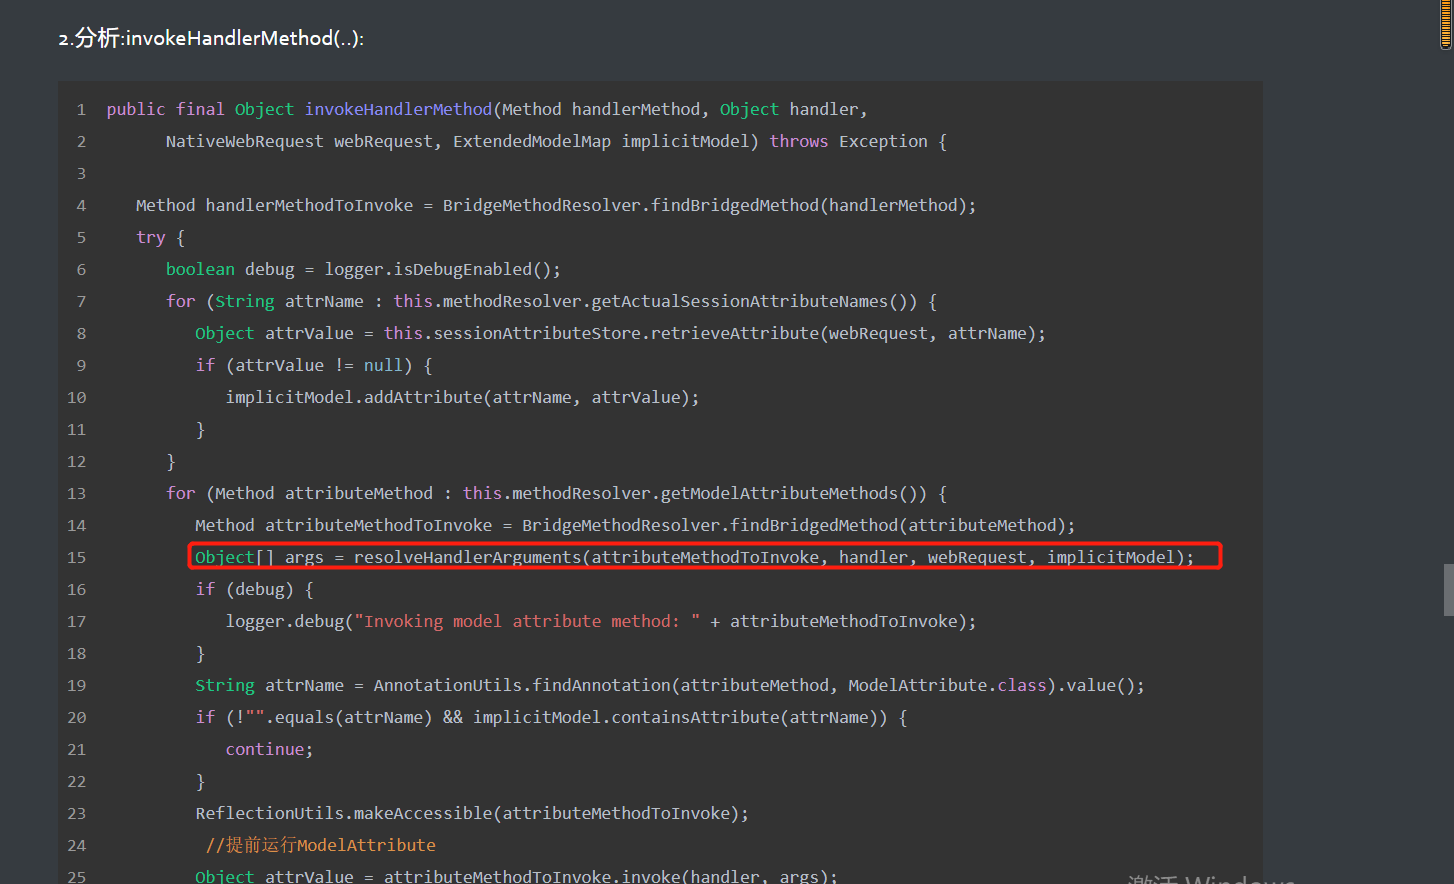Click the line "implicitModel.addAttribute(attrName, attrValue);"
1454x884 pixels.
click(x=462, y=397)
